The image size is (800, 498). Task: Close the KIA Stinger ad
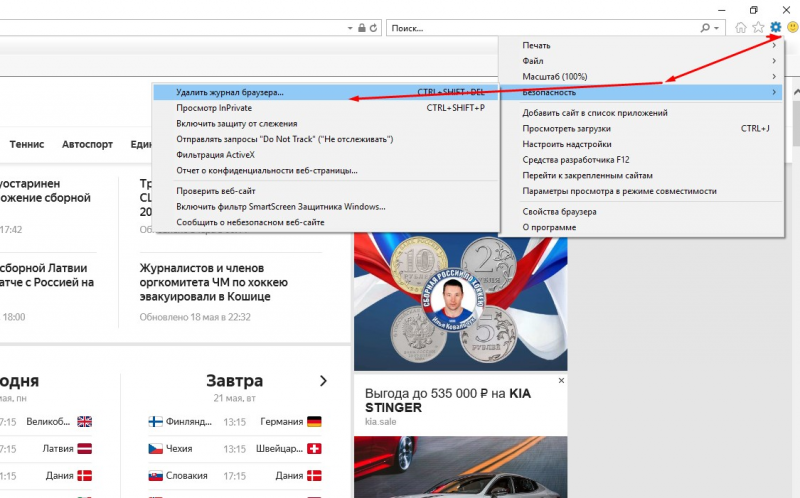(x=561, y=381)
